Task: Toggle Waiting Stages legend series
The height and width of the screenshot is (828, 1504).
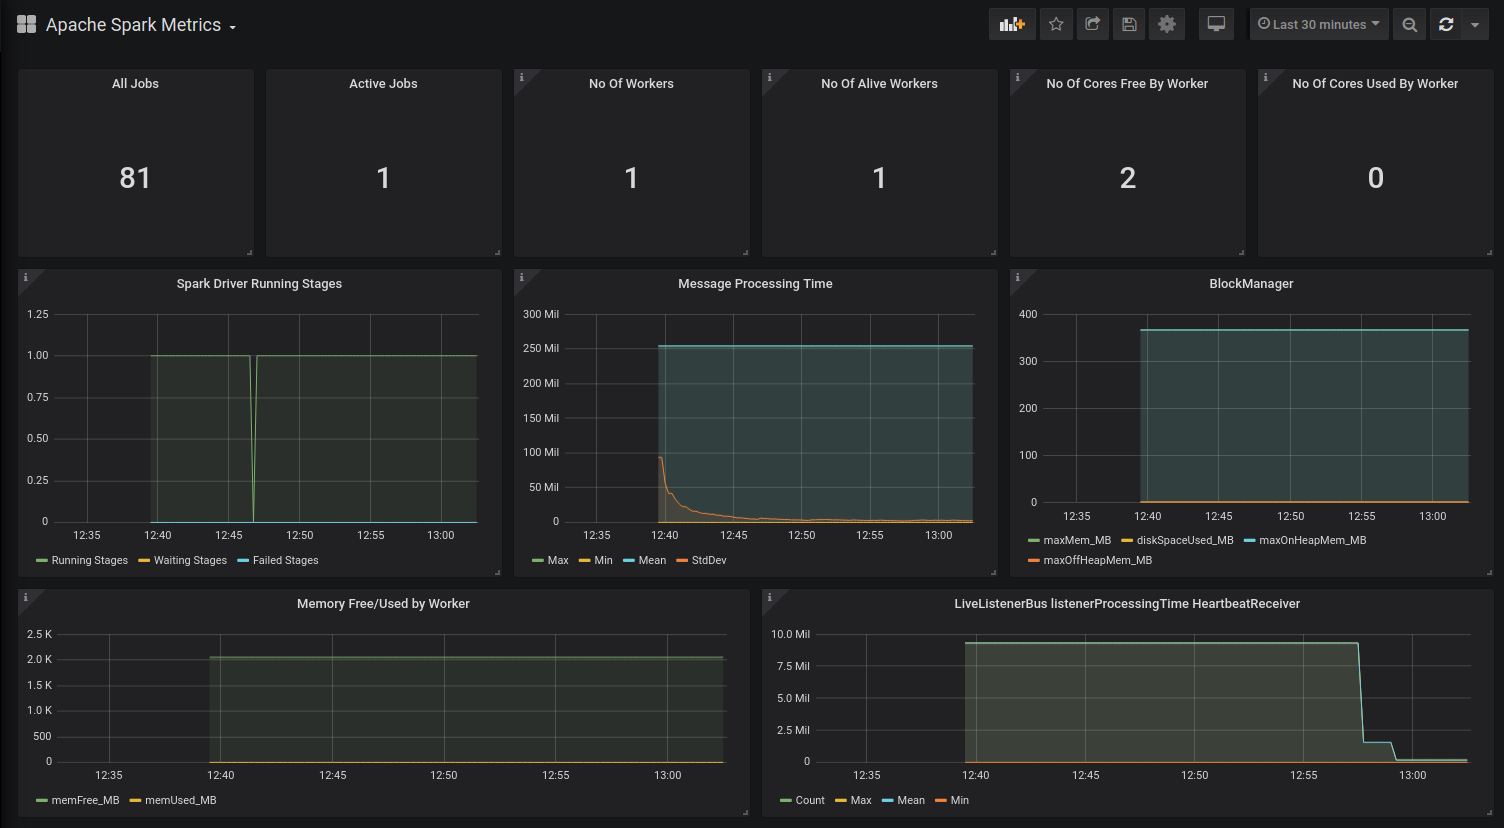Action: [x=190, y=561]
